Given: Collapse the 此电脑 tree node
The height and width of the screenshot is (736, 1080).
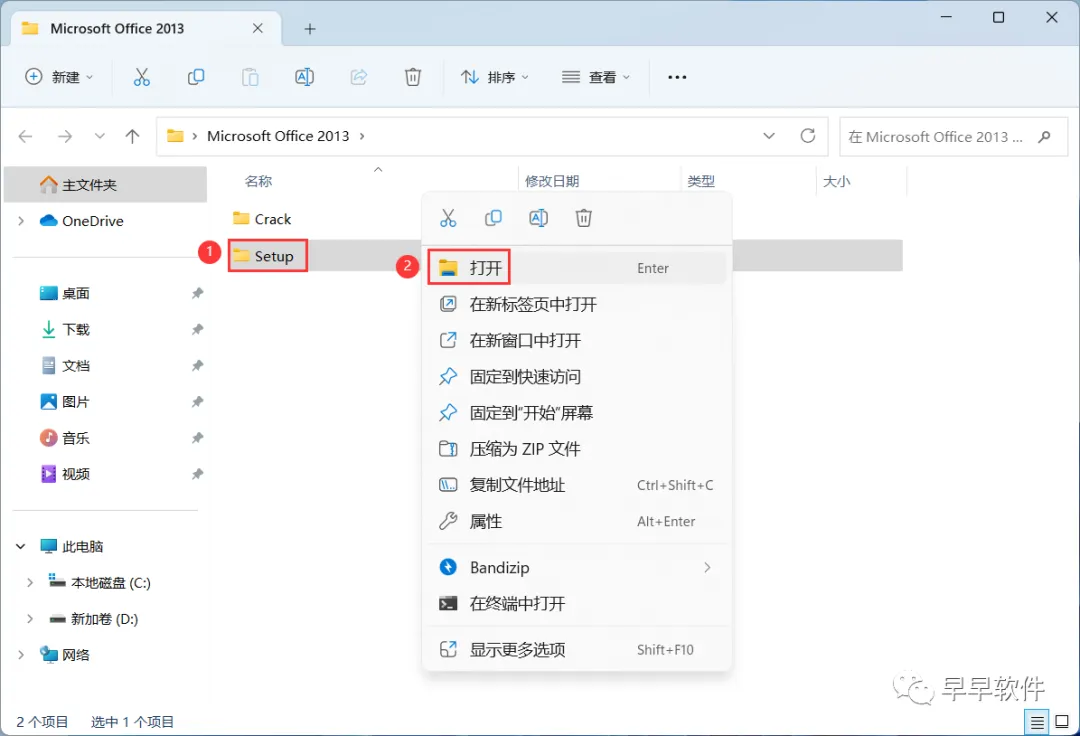Looking at the screenshot, I should pos(21,547).
